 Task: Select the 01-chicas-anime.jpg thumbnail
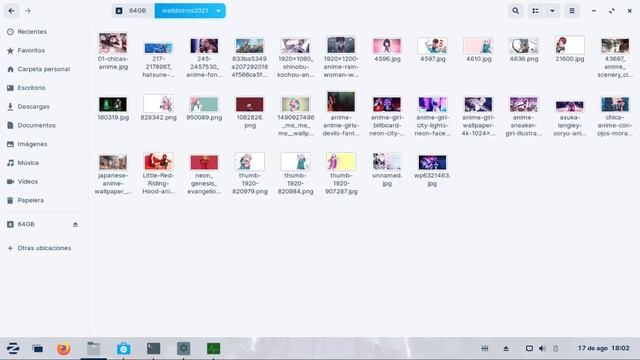coord(113,43)
